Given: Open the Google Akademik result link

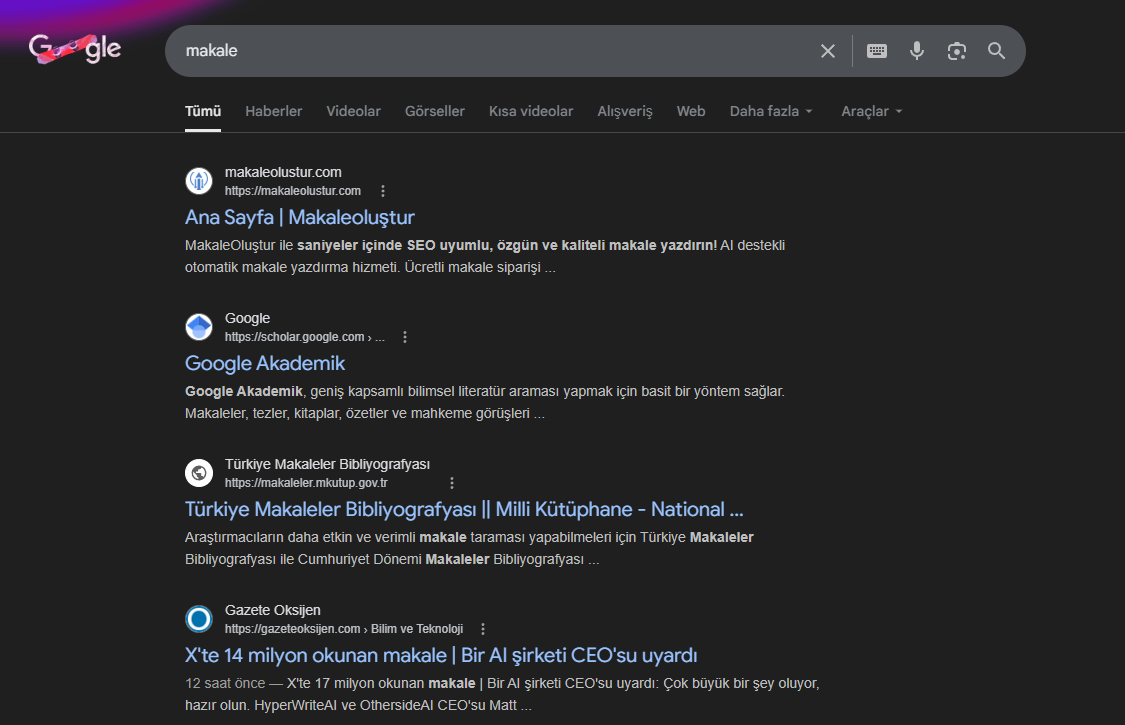Looking at the screenshot, I should click(265, 363).
